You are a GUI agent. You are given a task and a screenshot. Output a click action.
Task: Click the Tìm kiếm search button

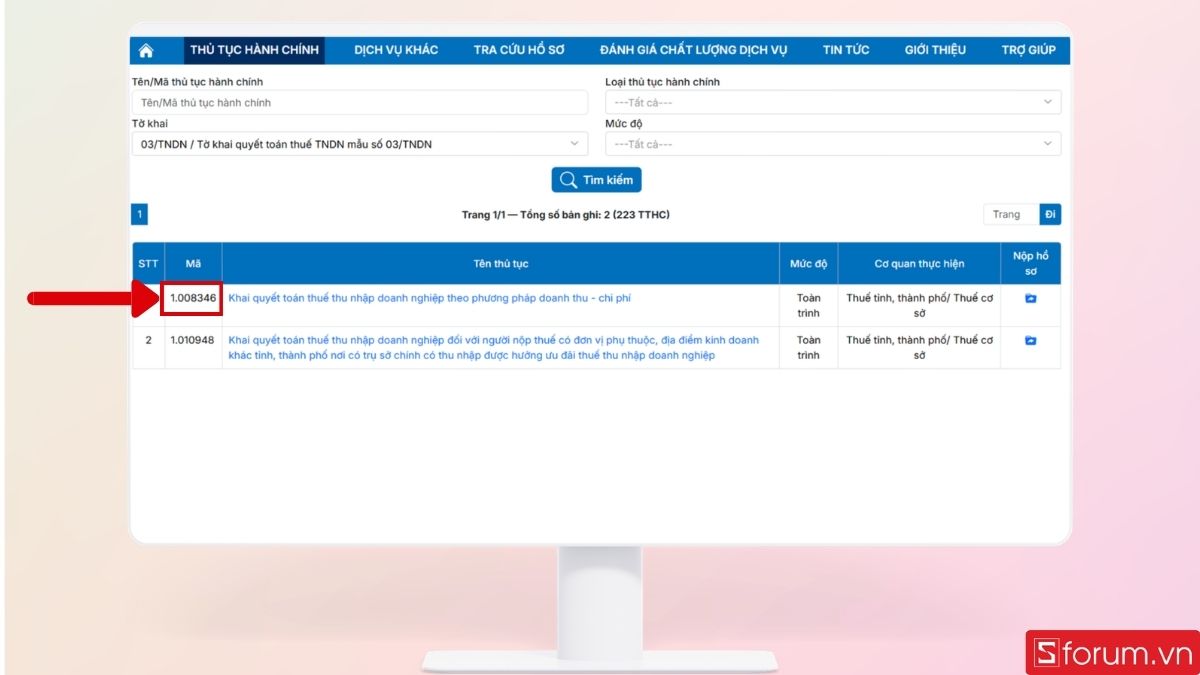[596, 180]
